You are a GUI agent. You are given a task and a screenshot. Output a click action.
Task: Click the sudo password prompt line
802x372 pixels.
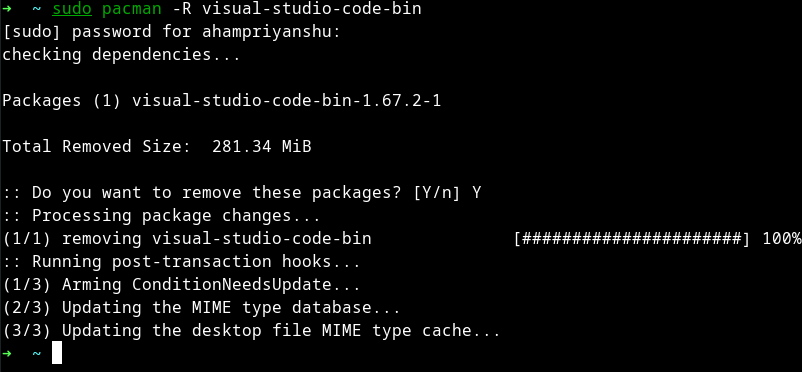171,32
